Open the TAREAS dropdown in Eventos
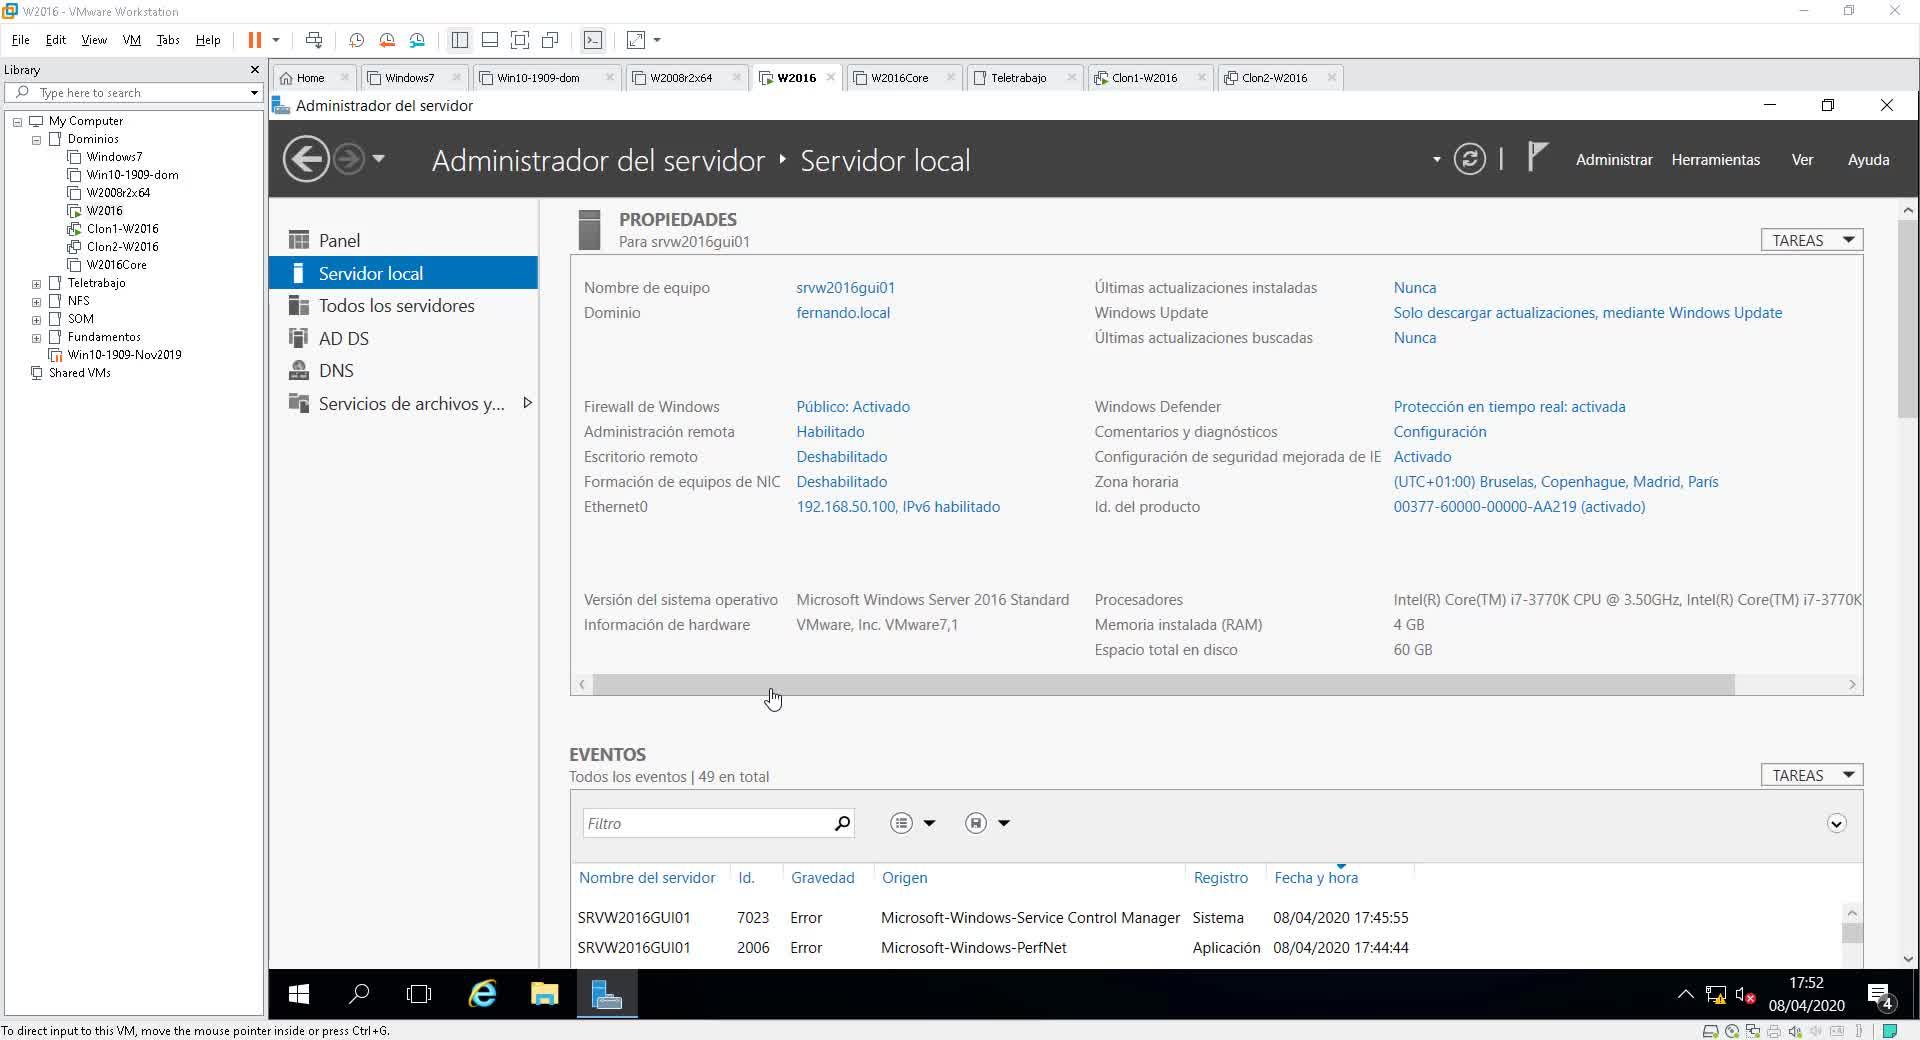The height and width of the screenshot is (1040, 1920). [1811, 775]
